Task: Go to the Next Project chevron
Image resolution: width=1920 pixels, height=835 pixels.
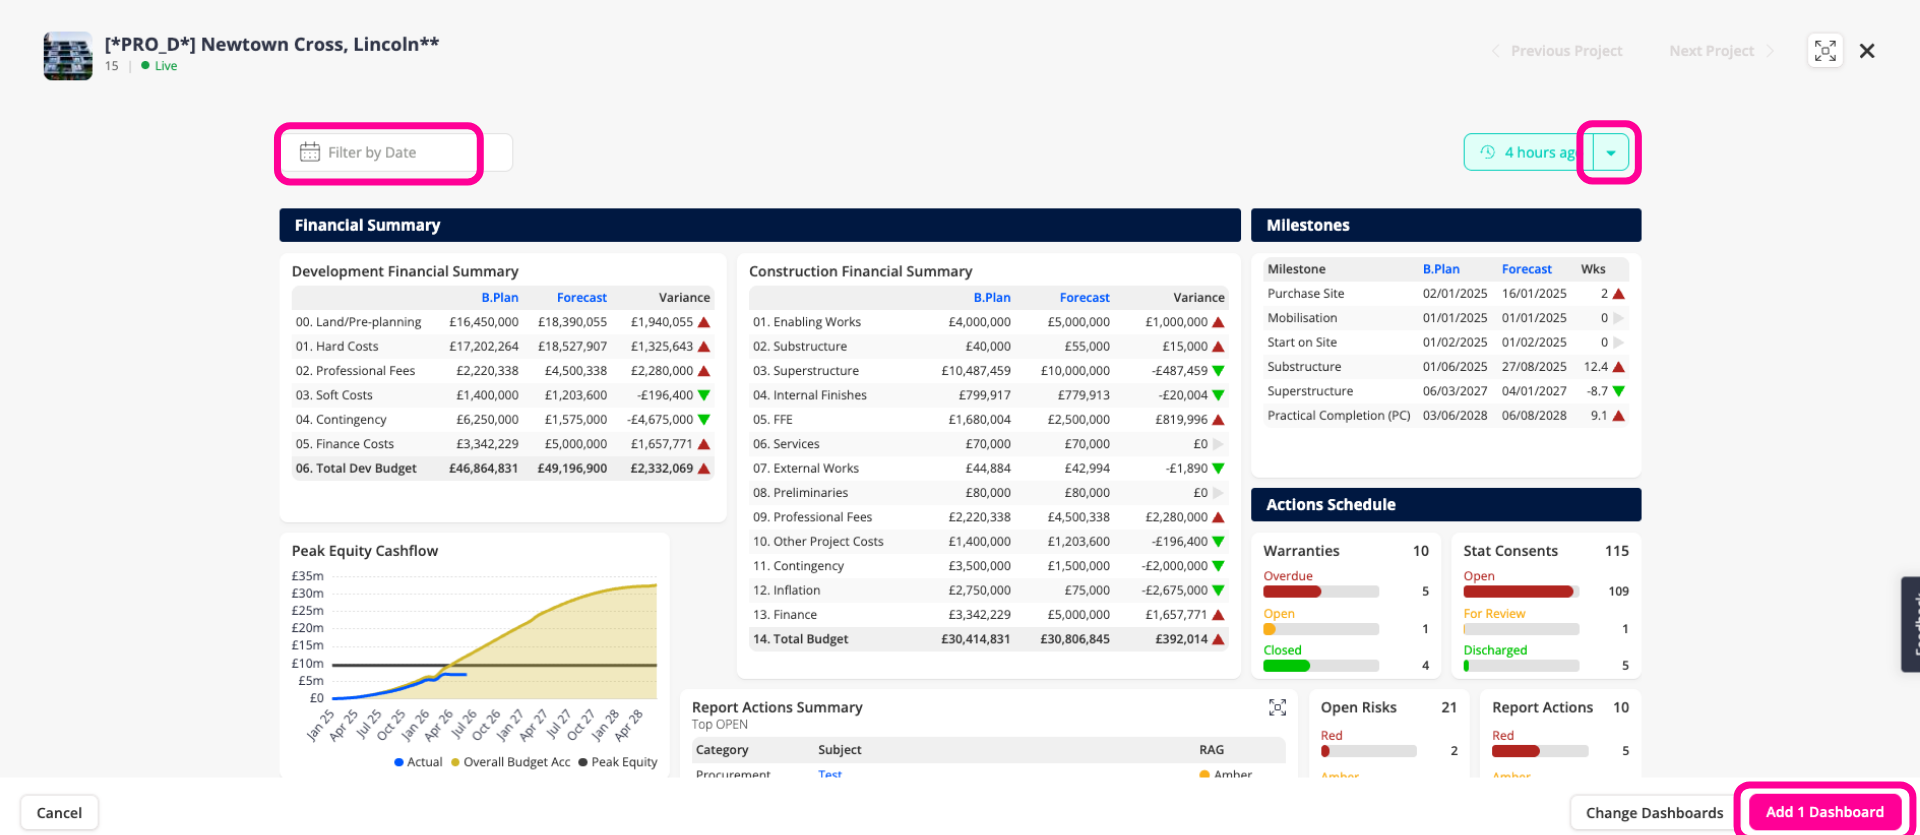Action: click(1770, 51)
